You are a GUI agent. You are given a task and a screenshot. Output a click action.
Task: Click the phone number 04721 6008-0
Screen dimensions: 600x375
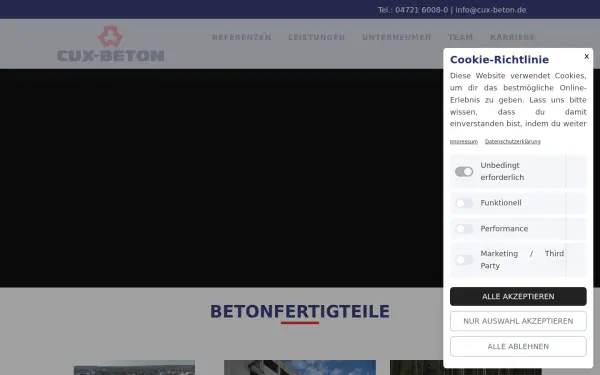point(421,10)
